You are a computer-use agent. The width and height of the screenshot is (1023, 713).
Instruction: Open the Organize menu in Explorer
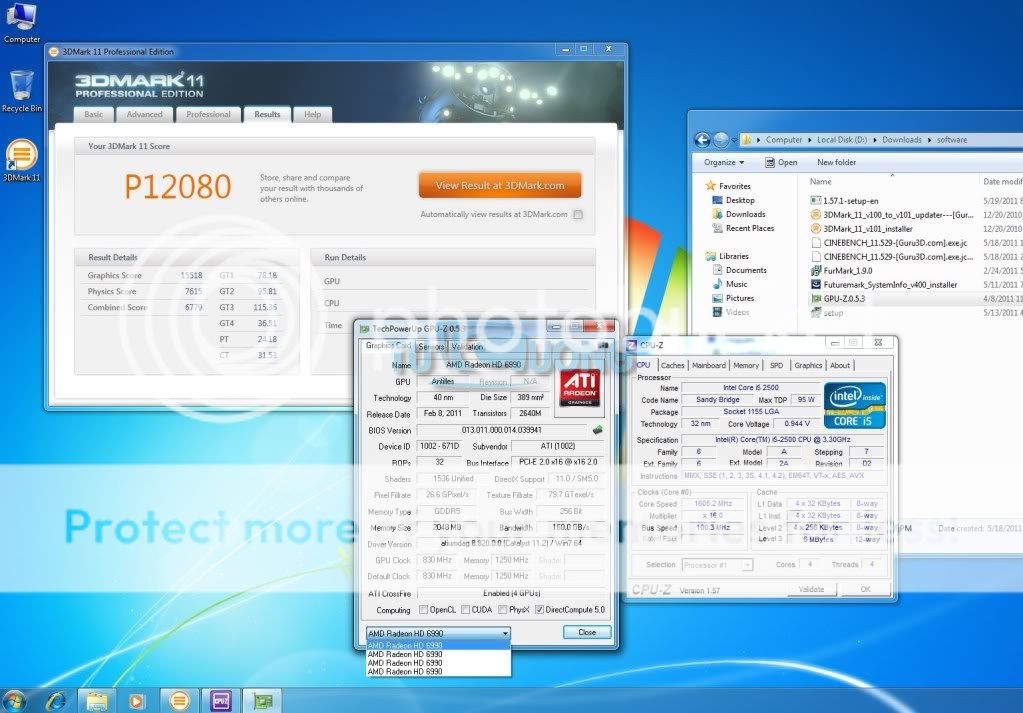point(724,162)
